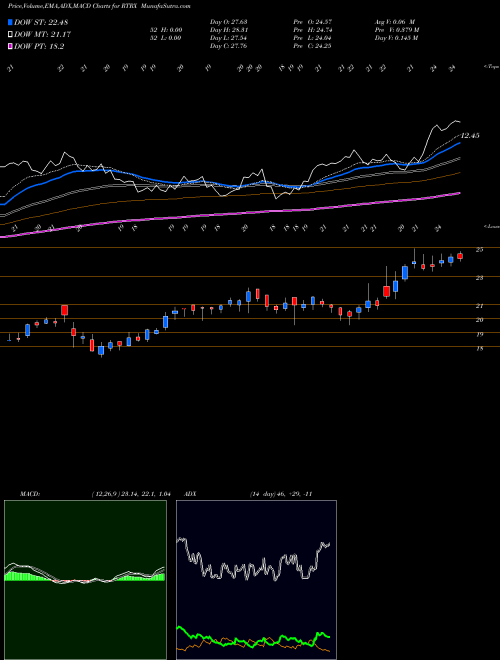Select the 'DOW ST: 22.48' label
The image size is (500, 660).
coord(41,22)
